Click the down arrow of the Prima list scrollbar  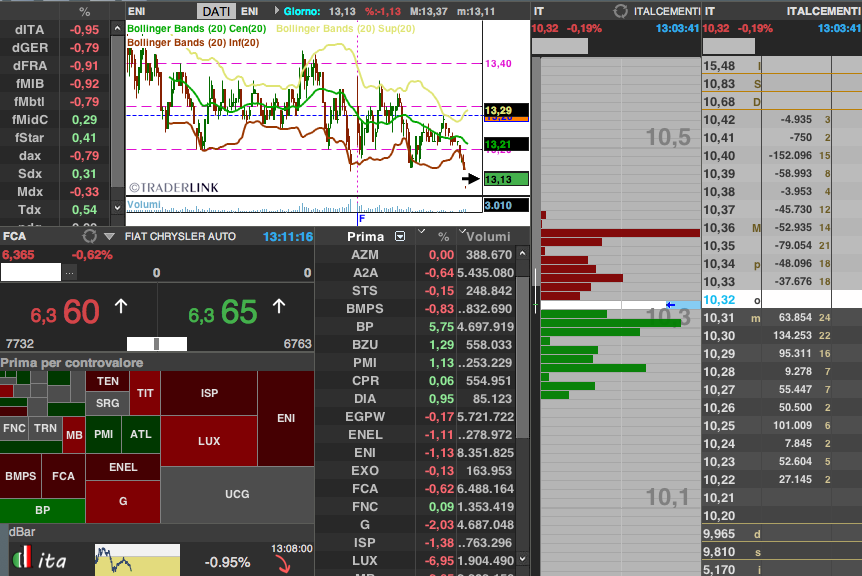tap(523, 558)
